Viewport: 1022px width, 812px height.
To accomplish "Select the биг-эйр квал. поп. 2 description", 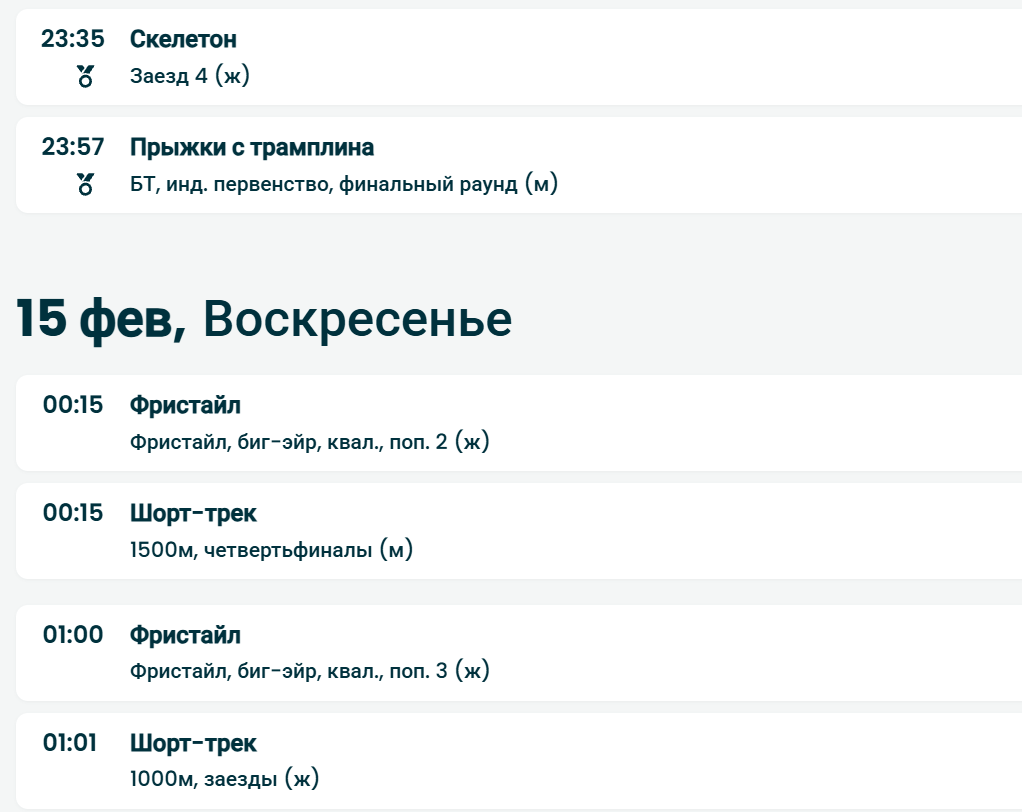I will point(310,442).
